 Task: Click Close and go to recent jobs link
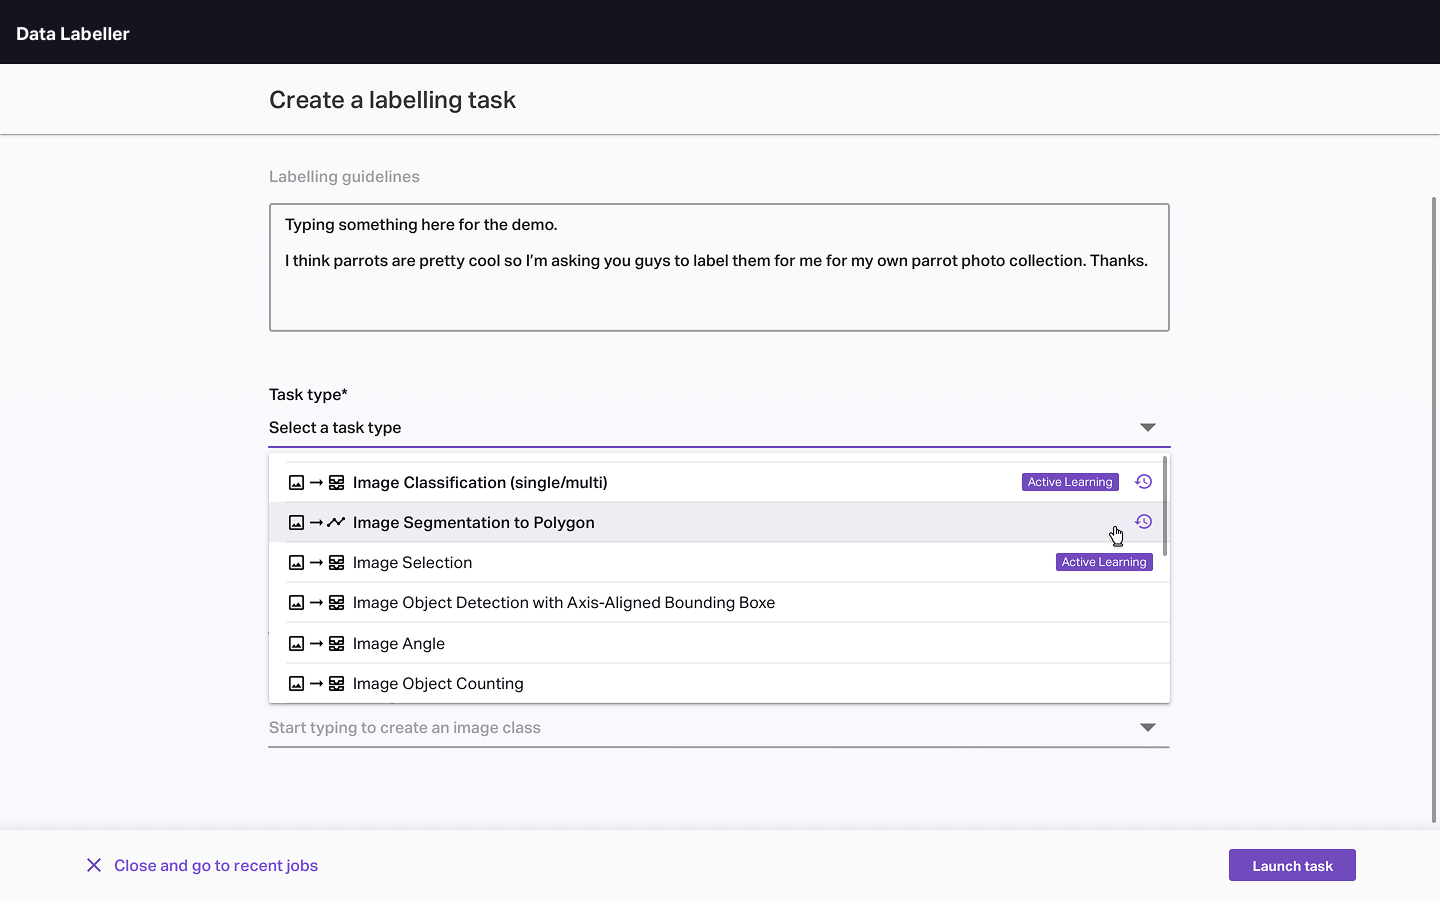point(215,866)
